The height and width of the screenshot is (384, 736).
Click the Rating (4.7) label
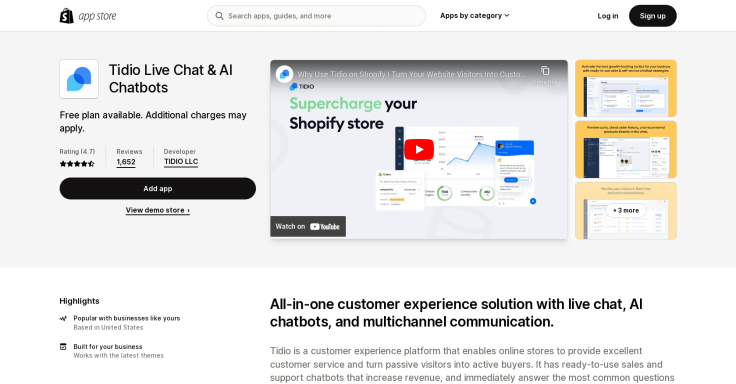click(x=77, y=152)
